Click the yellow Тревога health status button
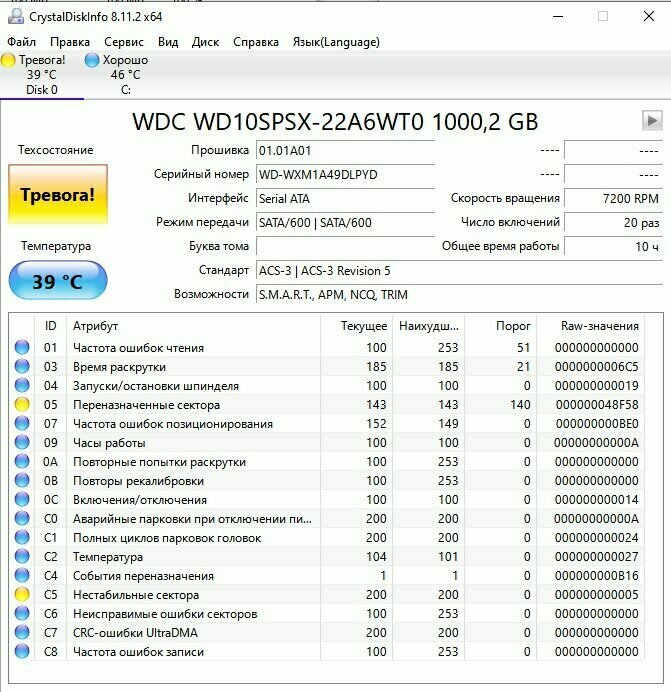Image resolution: width=671 pixels, height=692 pixels. coord(58,194)
